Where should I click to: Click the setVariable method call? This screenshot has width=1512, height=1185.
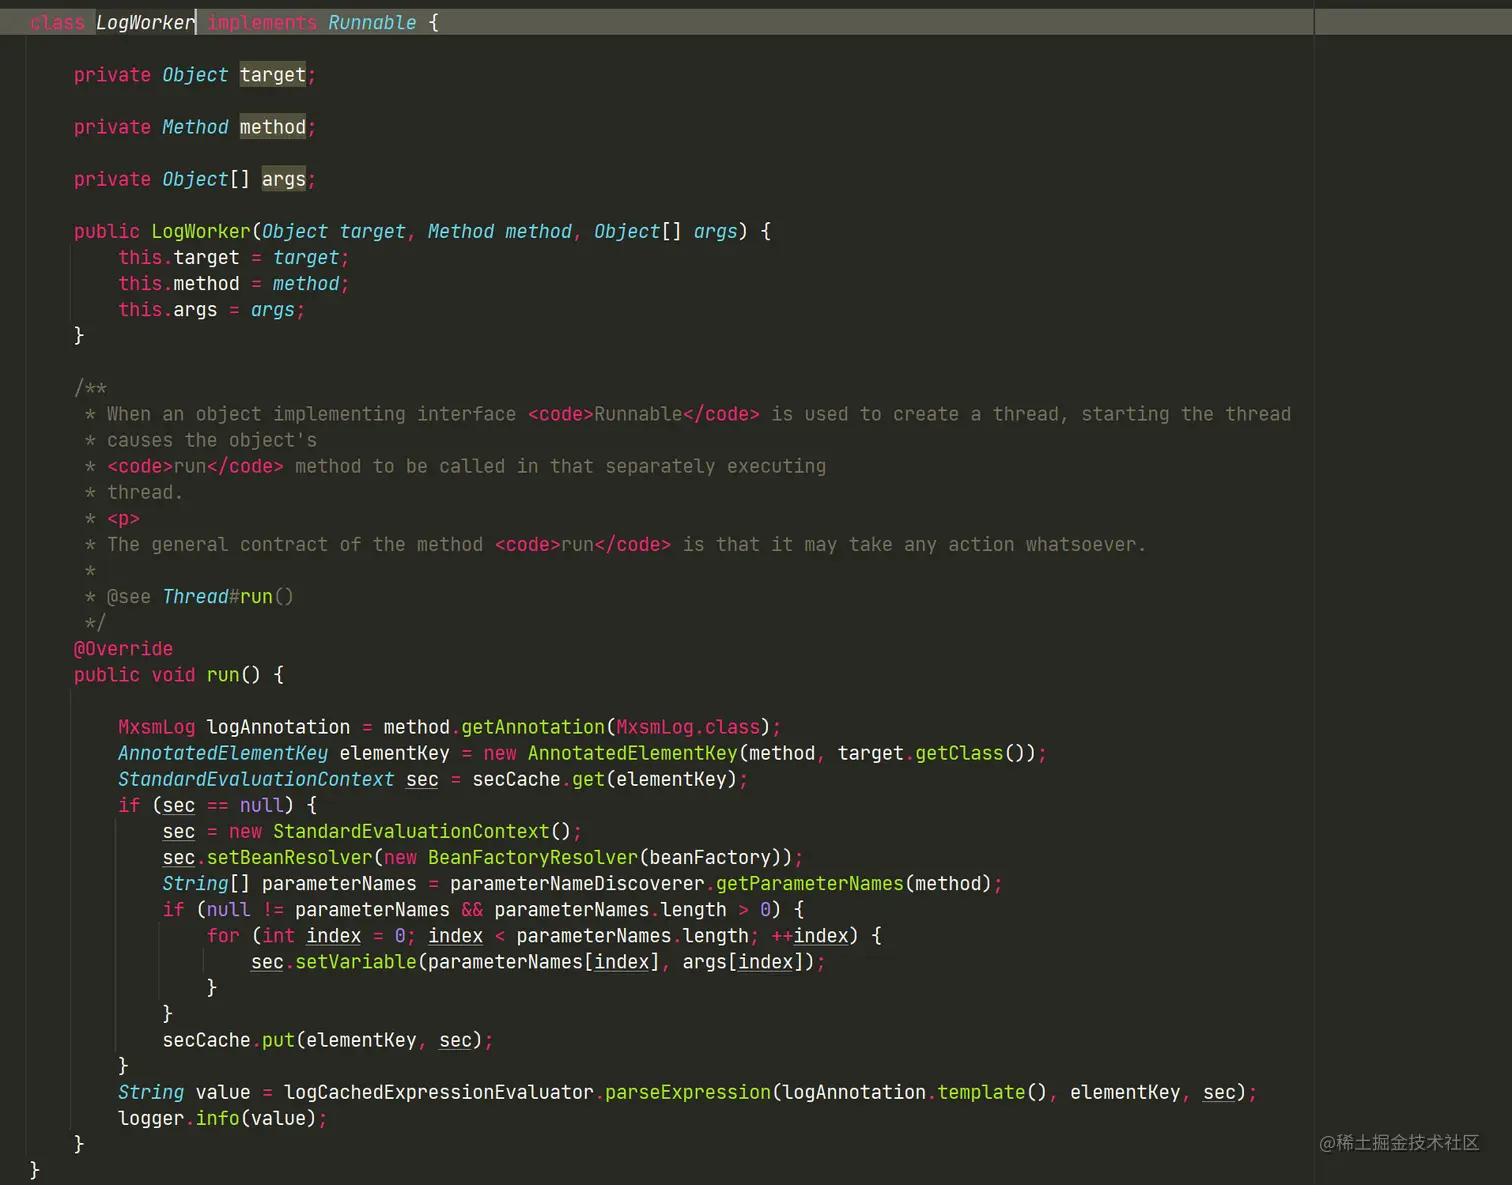[x=356, y=962]
